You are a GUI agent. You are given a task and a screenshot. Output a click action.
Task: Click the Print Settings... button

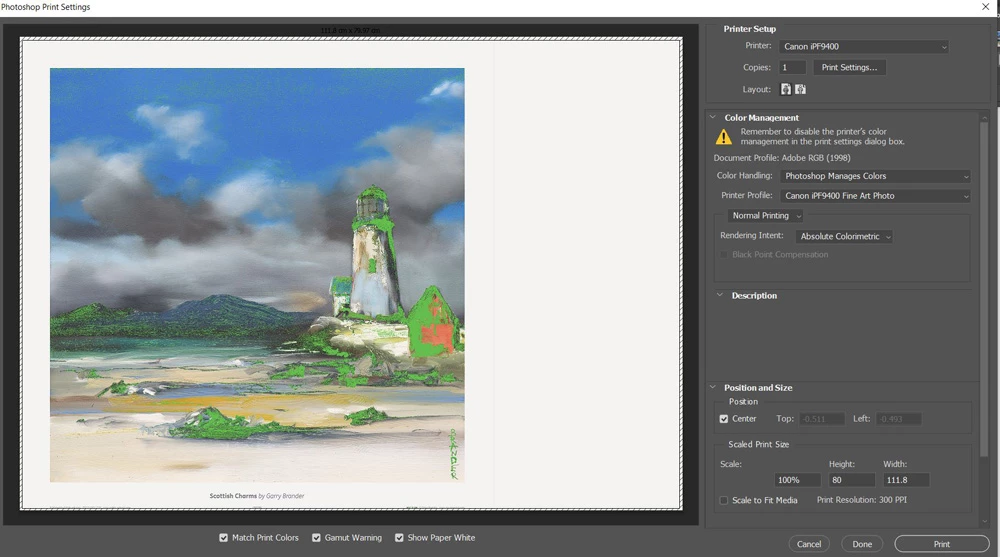click(x=849, y=68)
